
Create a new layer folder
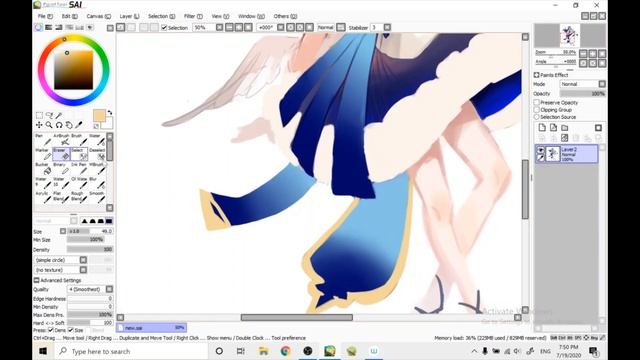pyautogui.click(x=565, y=128)
